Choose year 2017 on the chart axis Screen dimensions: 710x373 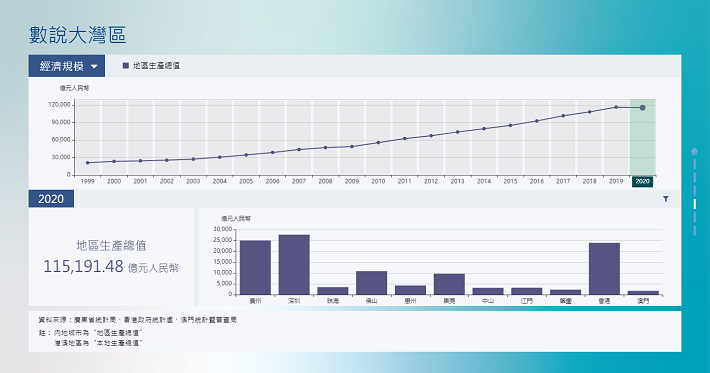click(x=563, y=182)
